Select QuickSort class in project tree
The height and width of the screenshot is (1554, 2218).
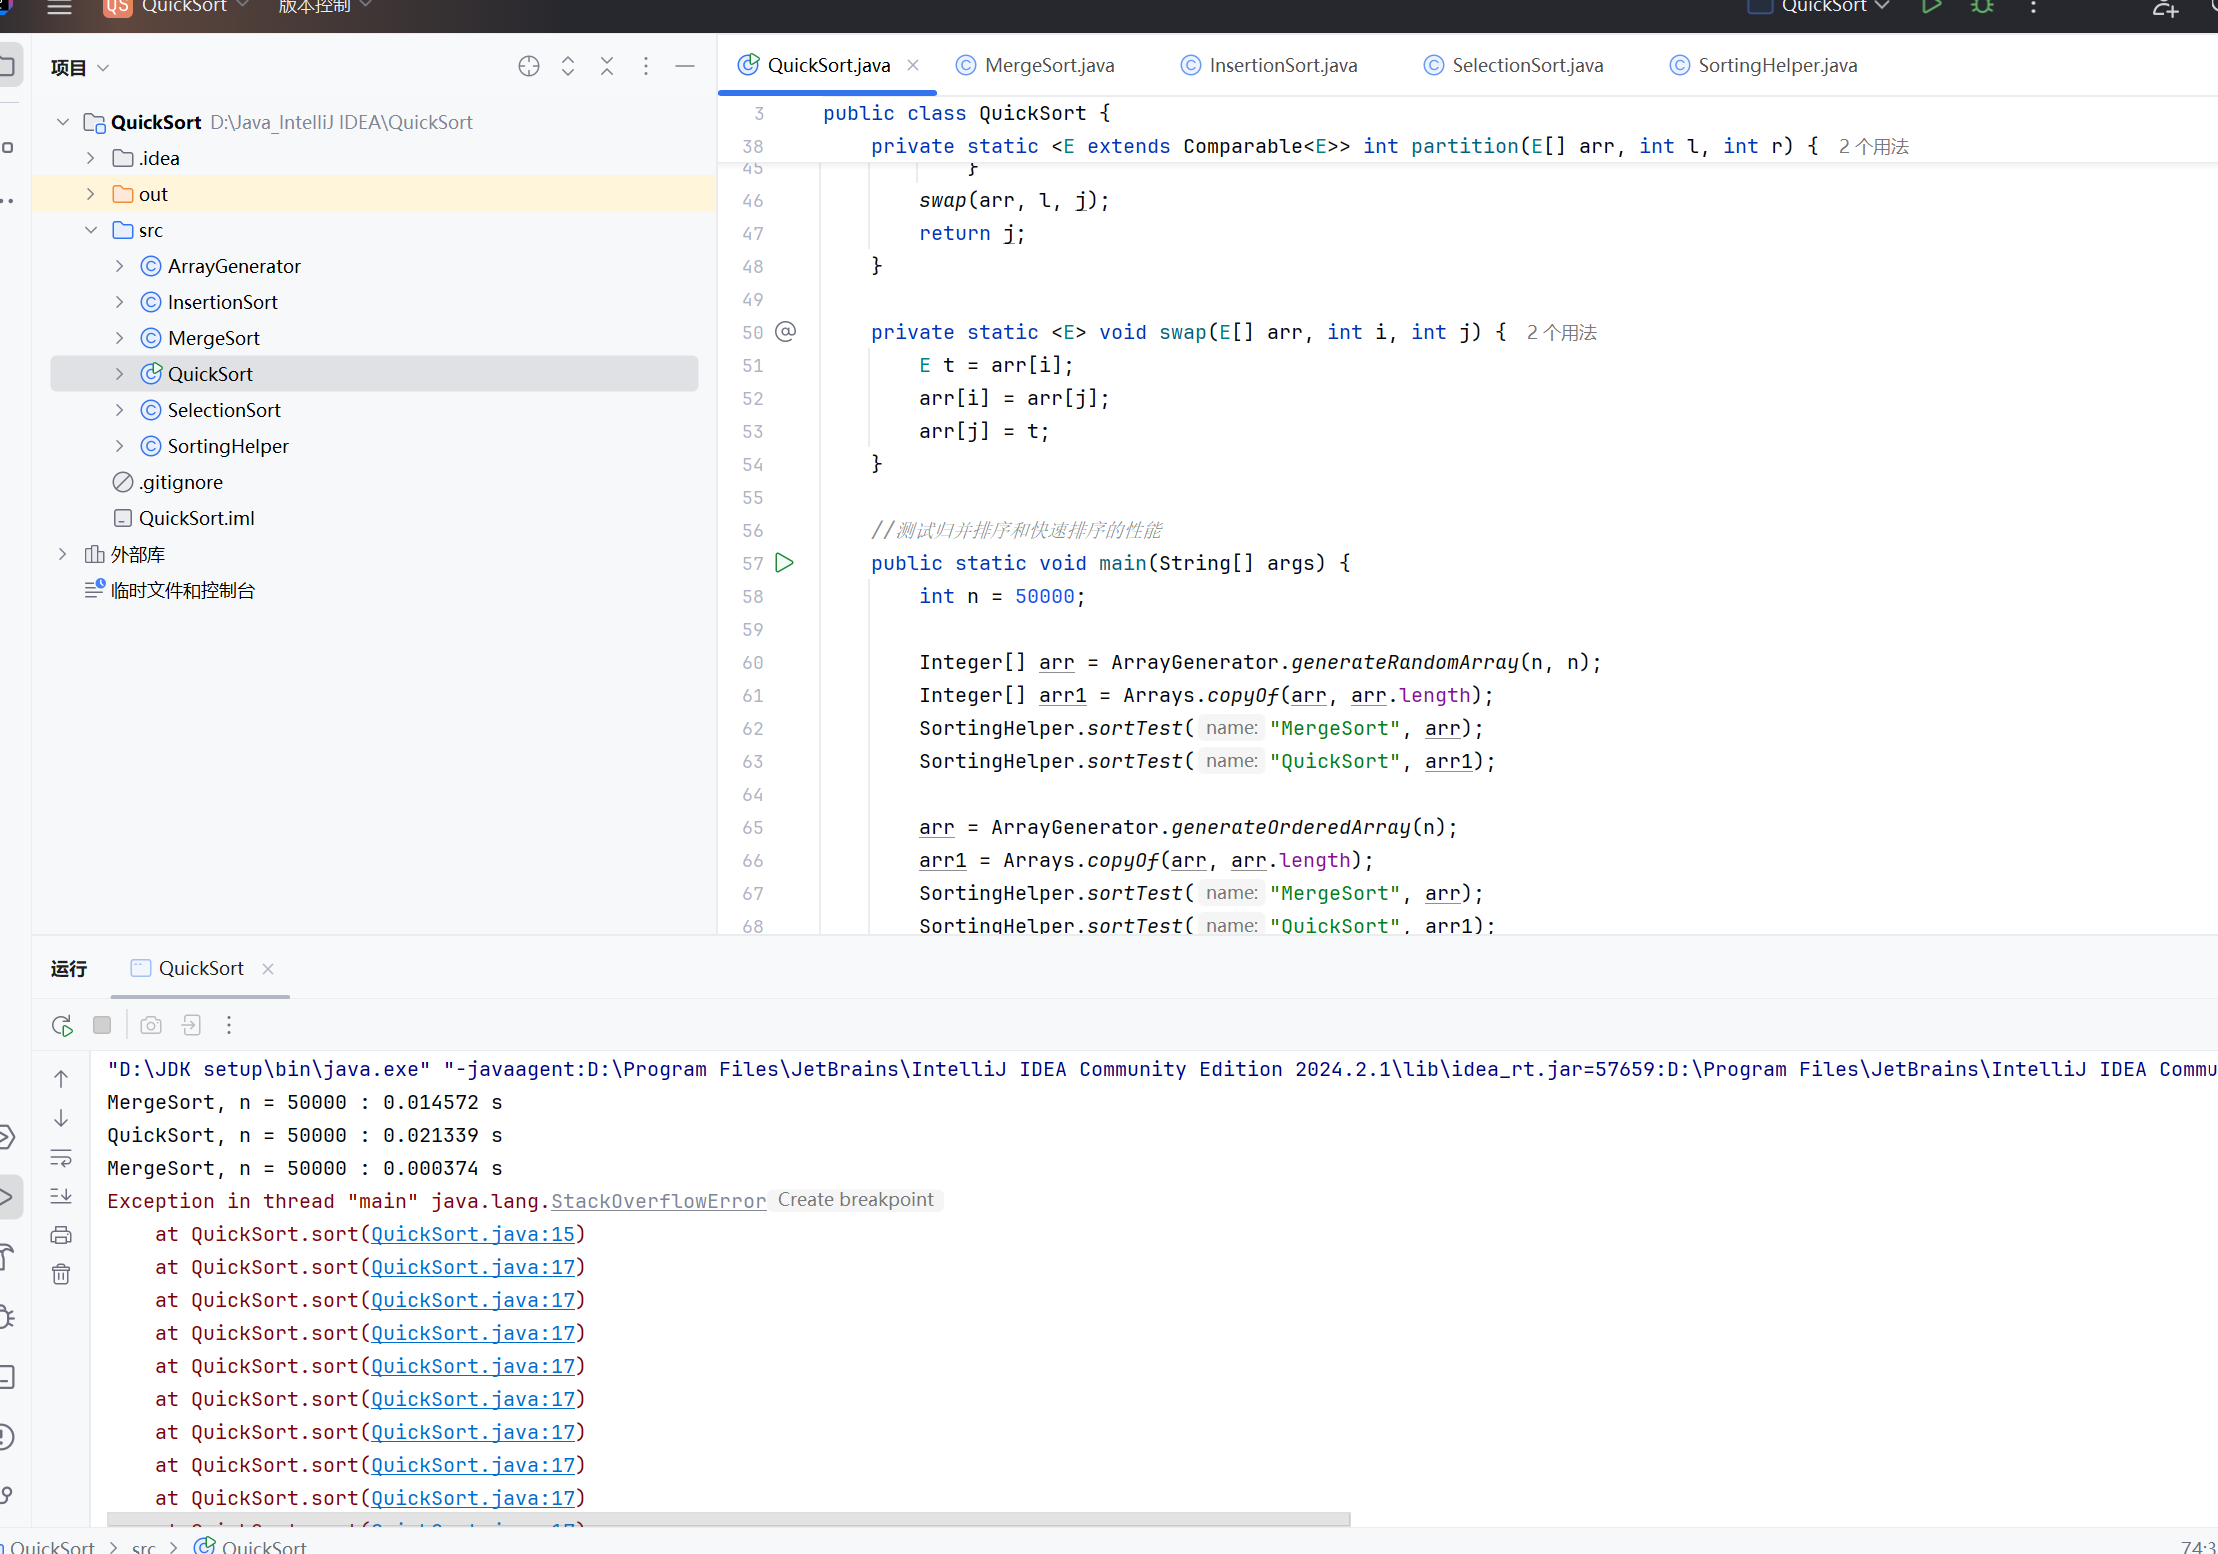[374, 374]
